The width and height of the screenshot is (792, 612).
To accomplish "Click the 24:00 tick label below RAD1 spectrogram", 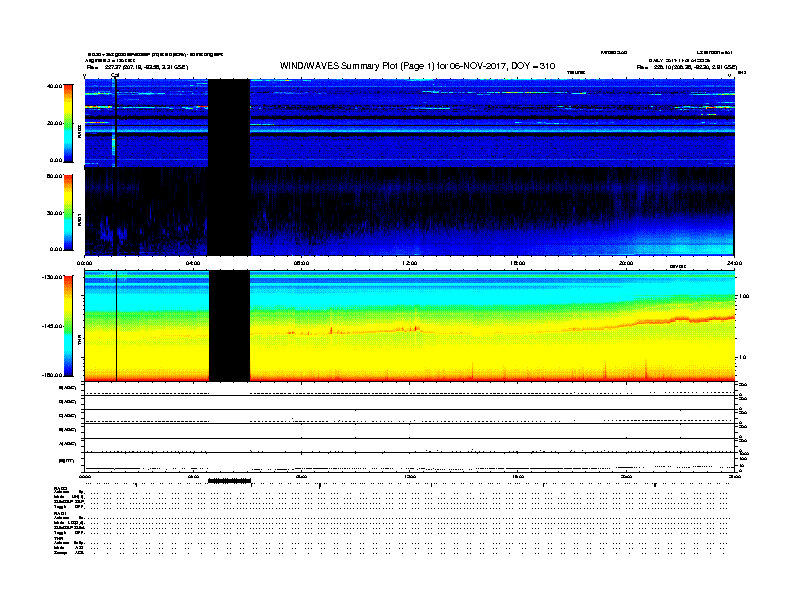I will tap(734, 263).
